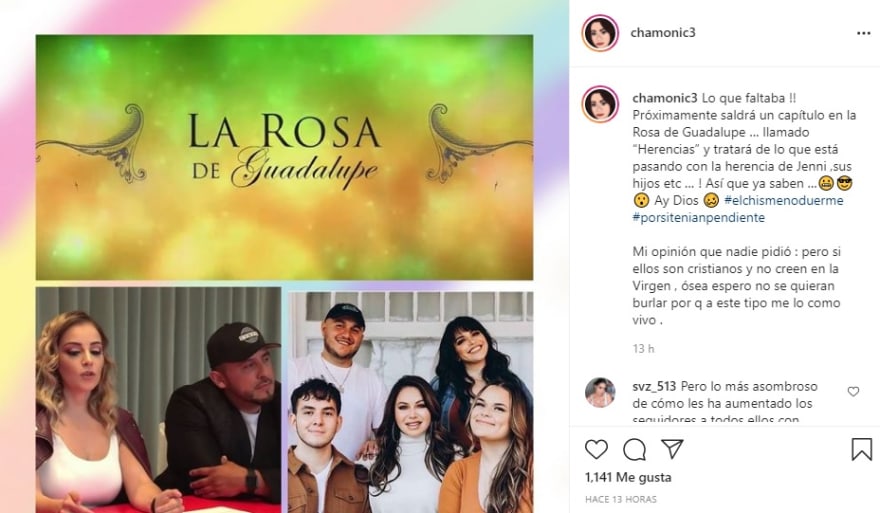The width and height of the screenshot is (880, 513).
Task: Open comment bubble icon
Action: click(634, 449)
